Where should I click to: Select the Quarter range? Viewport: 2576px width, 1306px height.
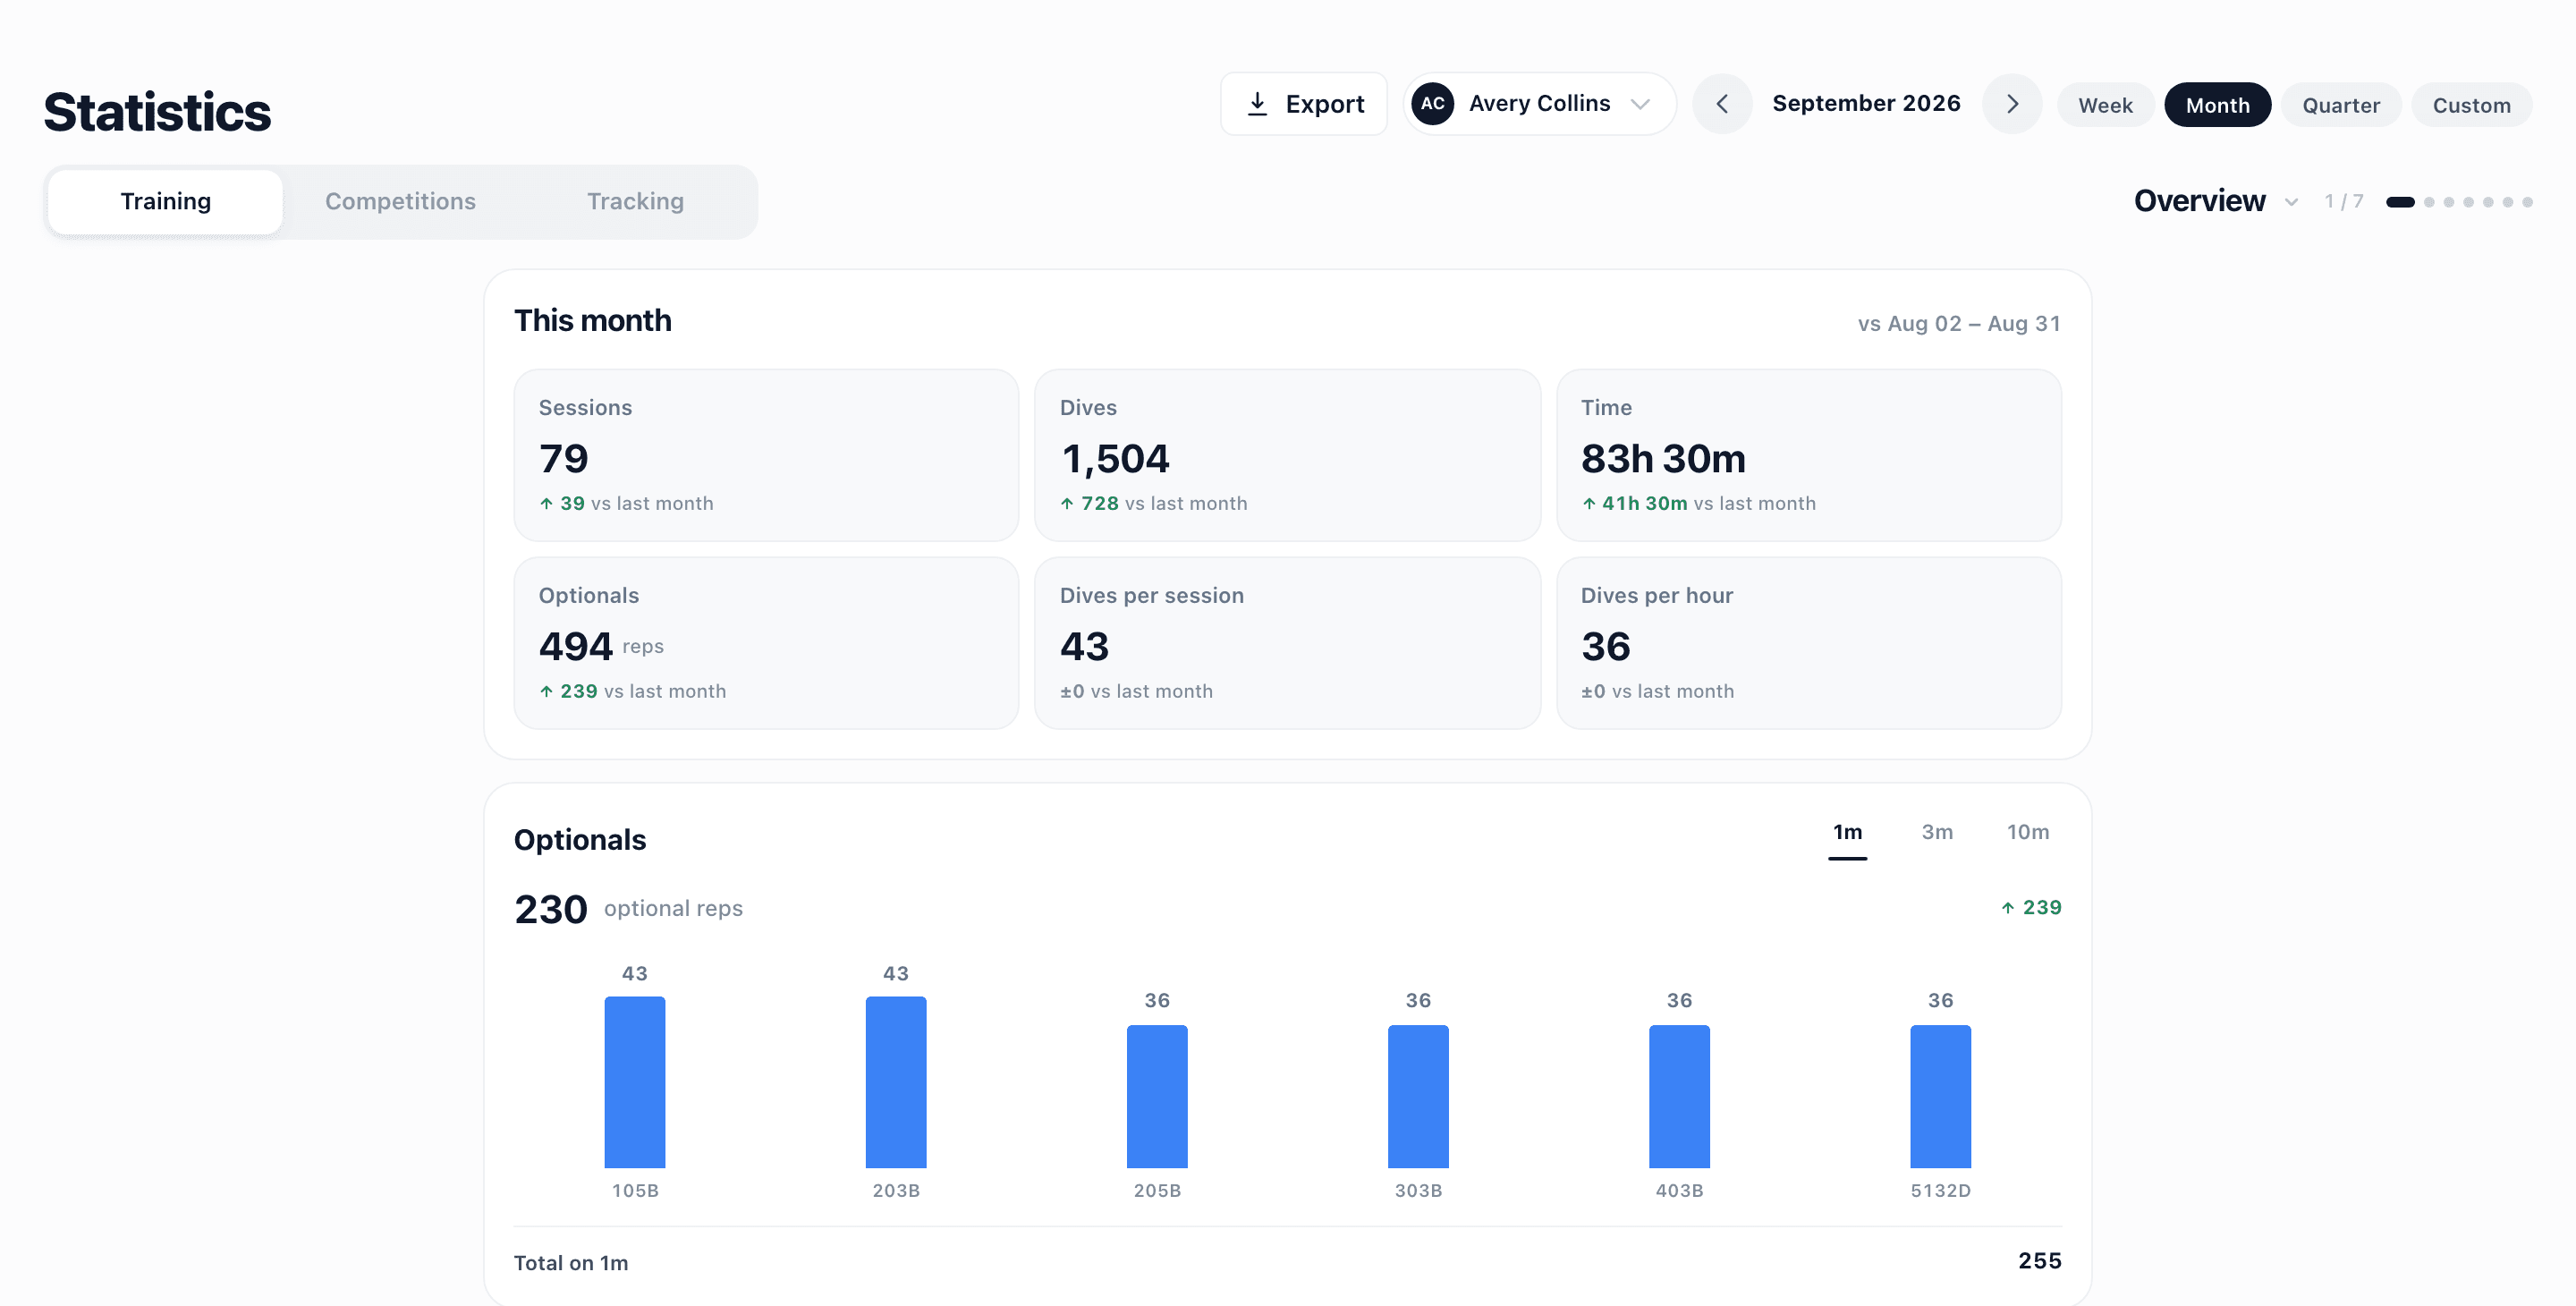click(2340, 105)
